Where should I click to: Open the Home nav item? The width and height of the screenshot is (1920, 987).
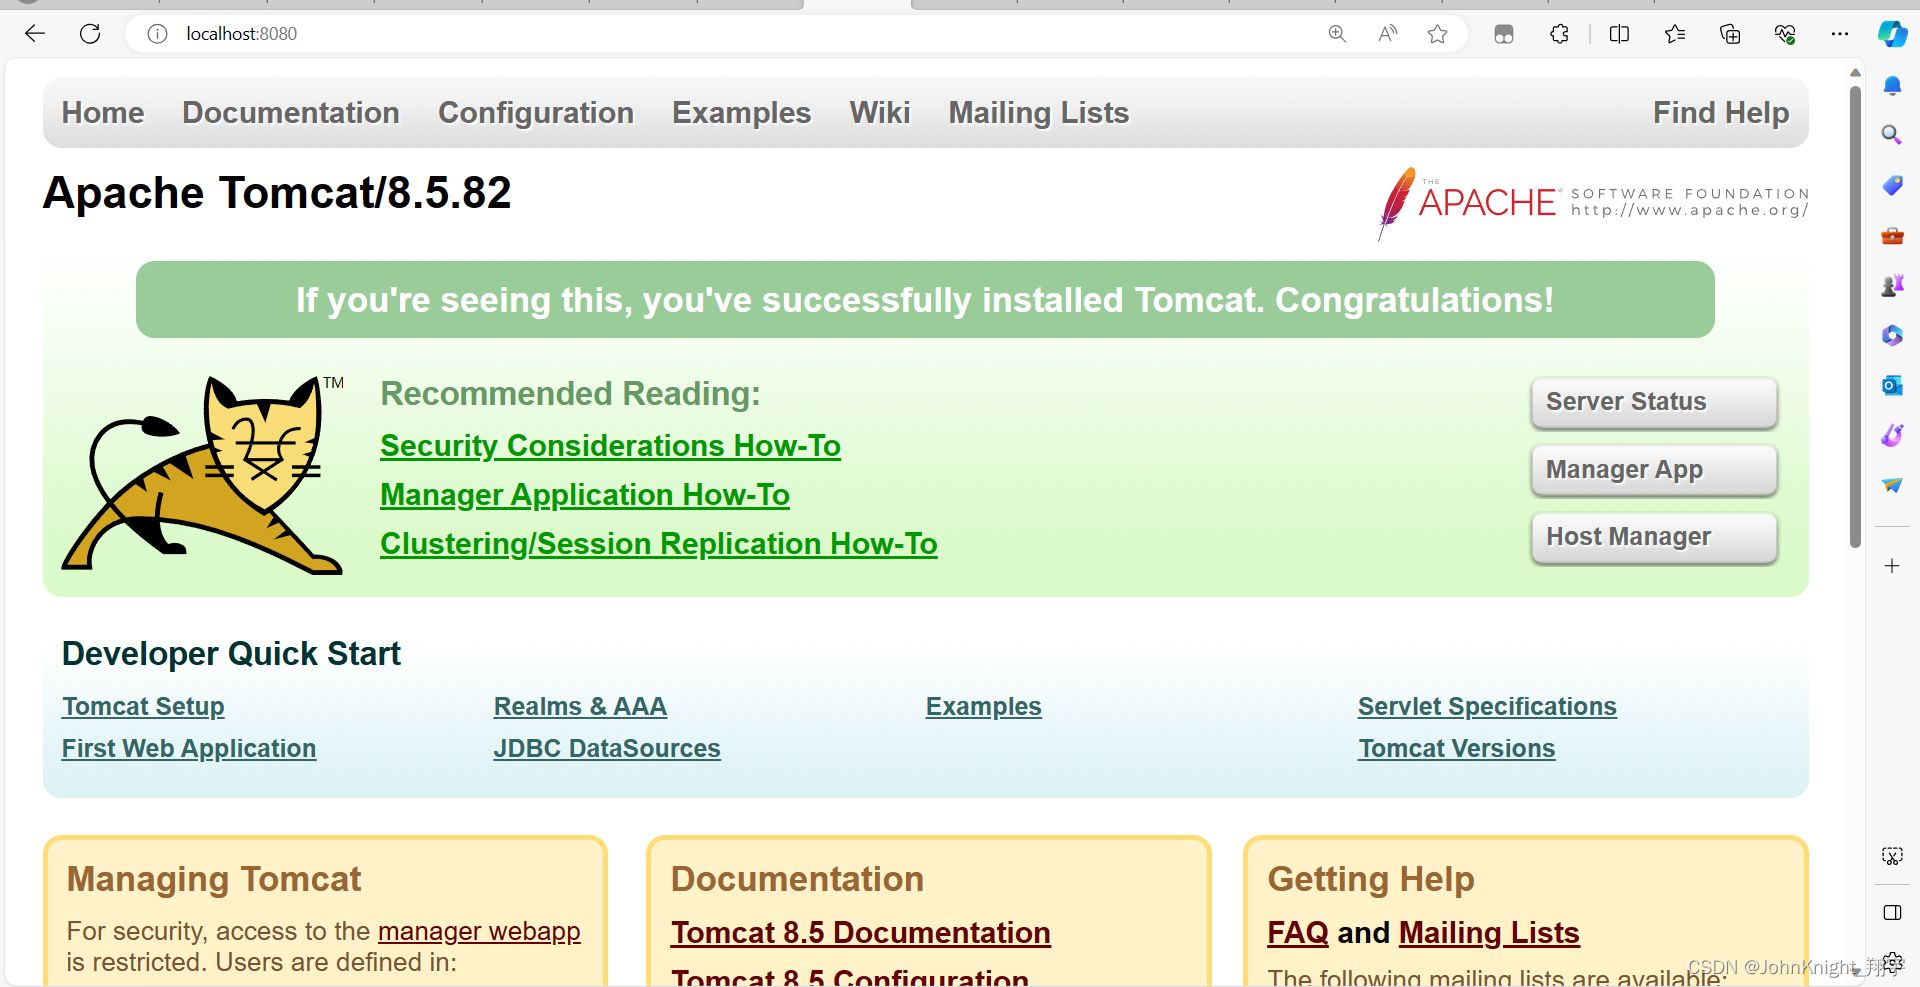[x=103, y=113]
